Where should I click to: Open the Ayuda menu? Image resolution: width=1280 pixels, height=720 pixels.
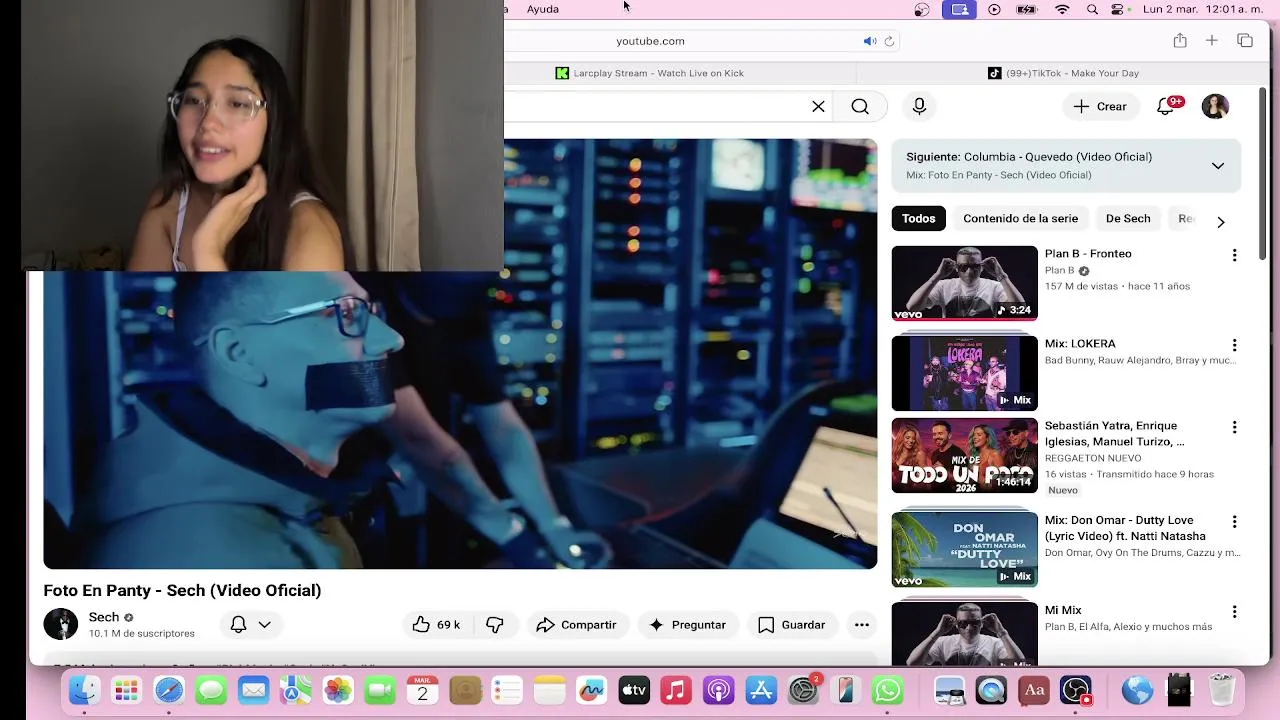tap(543, 9)
